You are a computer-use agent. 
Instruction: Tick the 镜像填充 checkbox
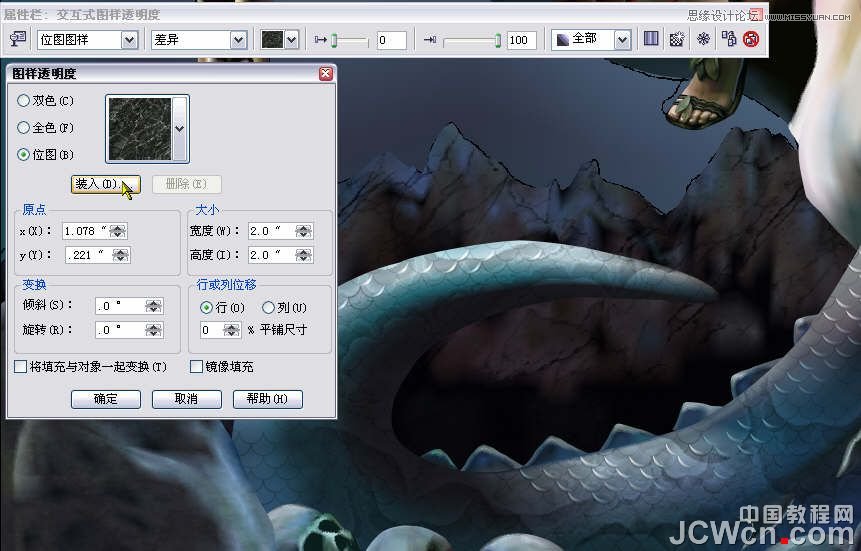coord(196,367)
